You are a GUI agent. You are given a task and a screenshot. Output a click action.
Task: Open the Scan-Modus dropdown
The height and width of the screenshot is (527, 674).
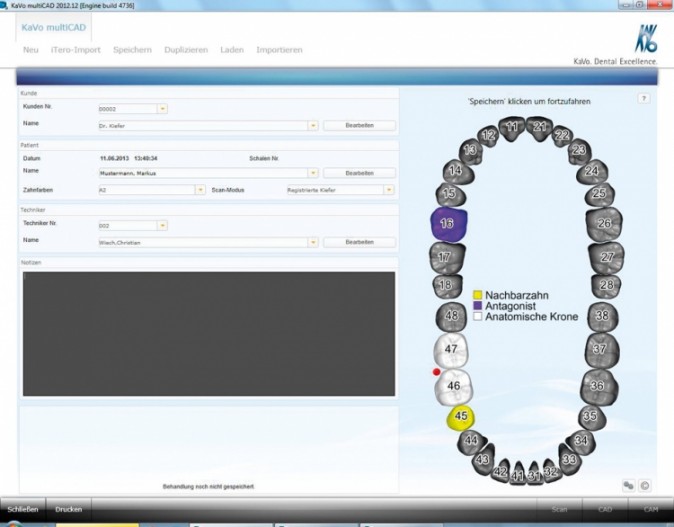(x=389, y=190)
